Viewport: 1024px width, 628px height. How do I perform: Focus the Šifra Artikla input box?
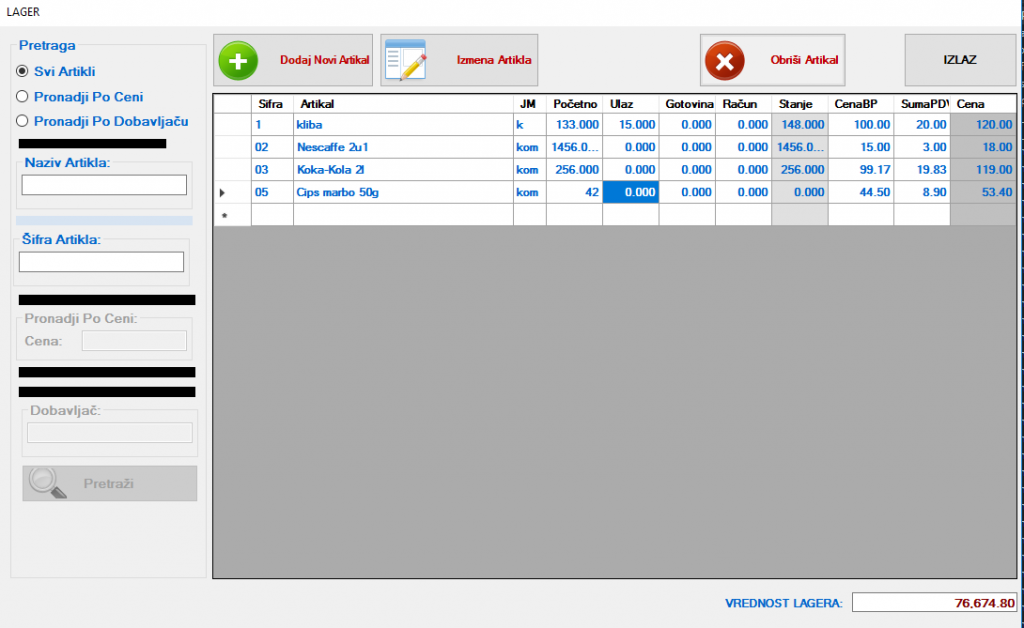click(x=101, y=262)
